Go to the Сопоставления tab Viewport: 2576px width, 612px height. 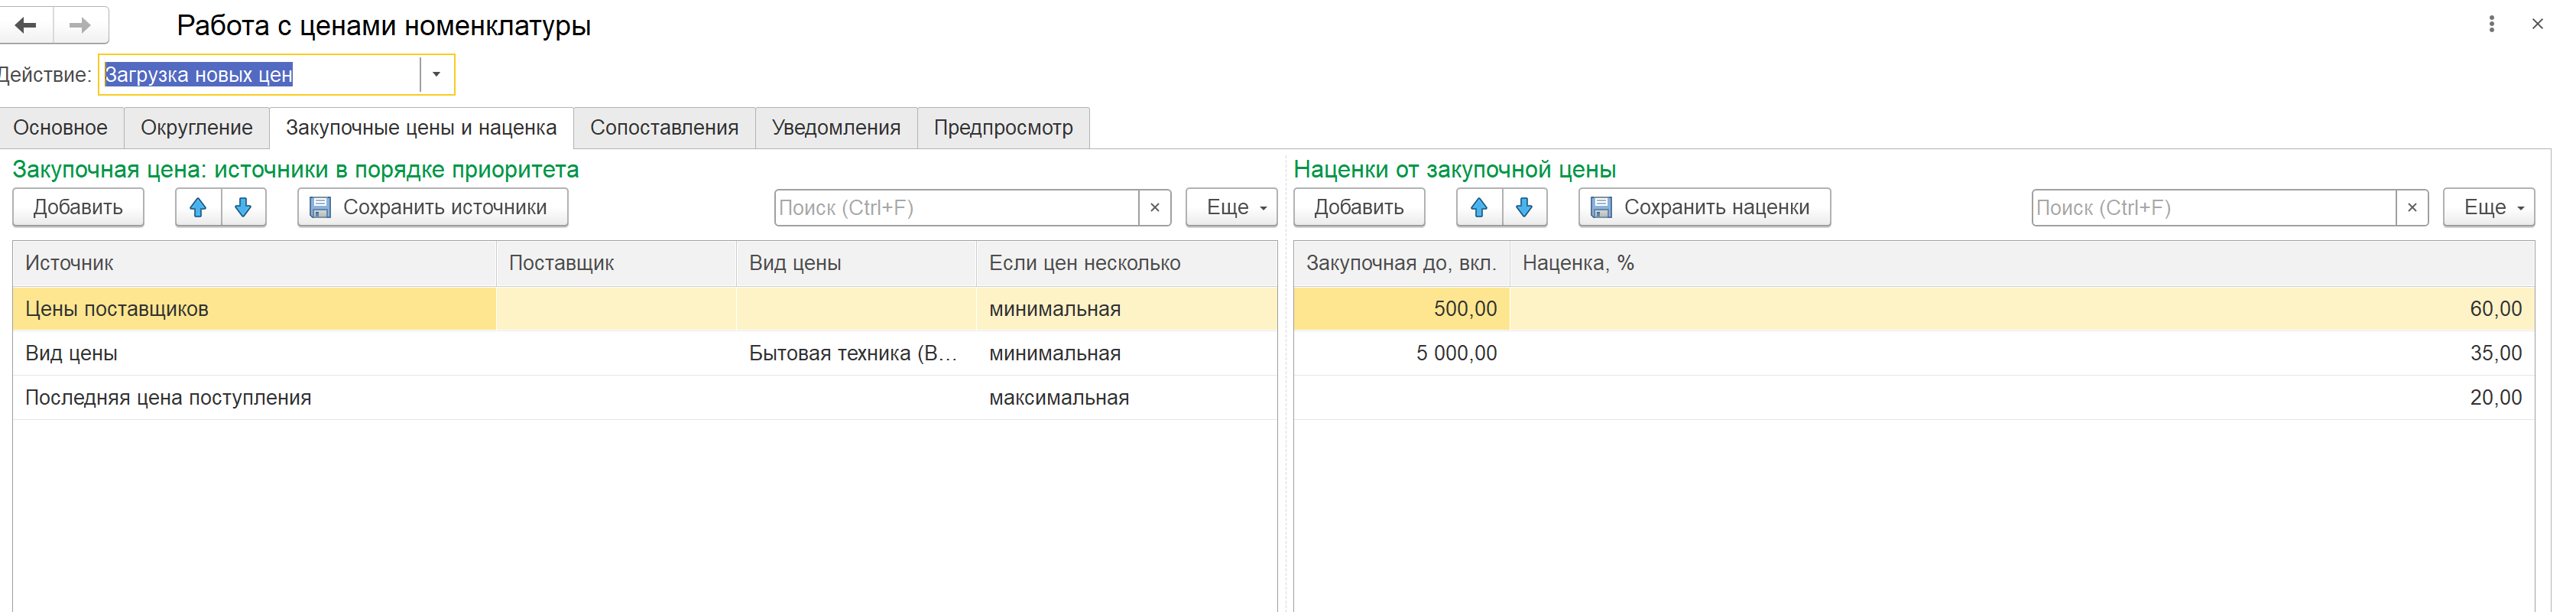[x=664, y=128]
